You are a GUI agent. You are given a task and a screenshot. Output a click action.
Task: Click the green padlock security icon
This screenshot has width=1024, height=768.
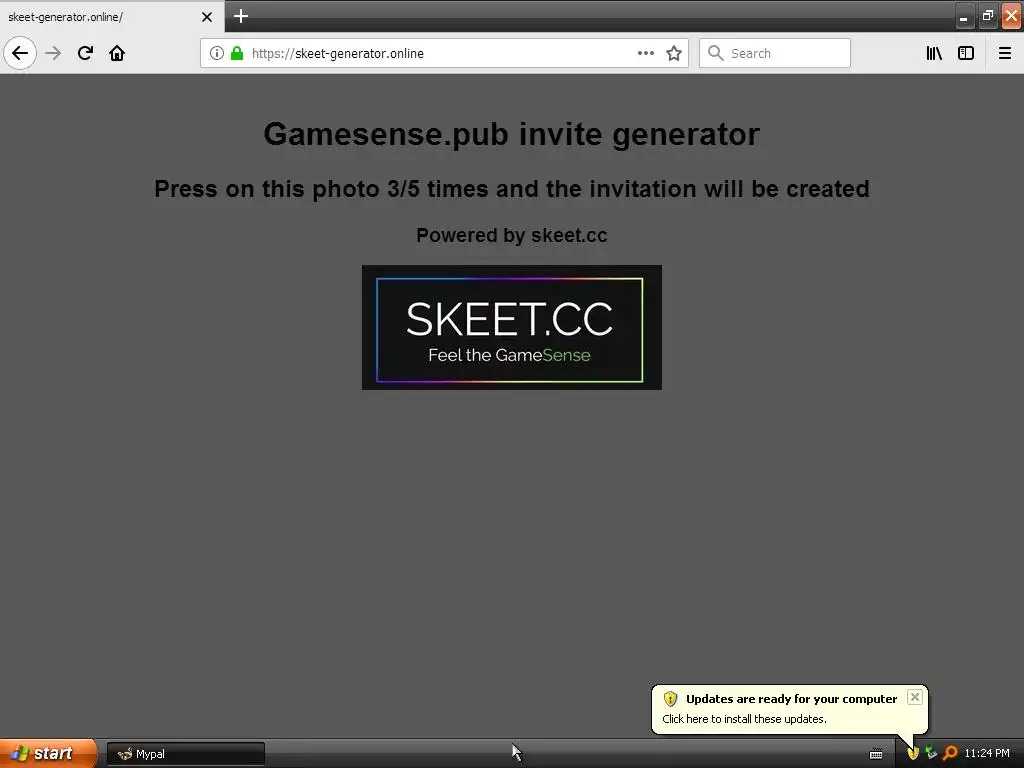[237, 53]
